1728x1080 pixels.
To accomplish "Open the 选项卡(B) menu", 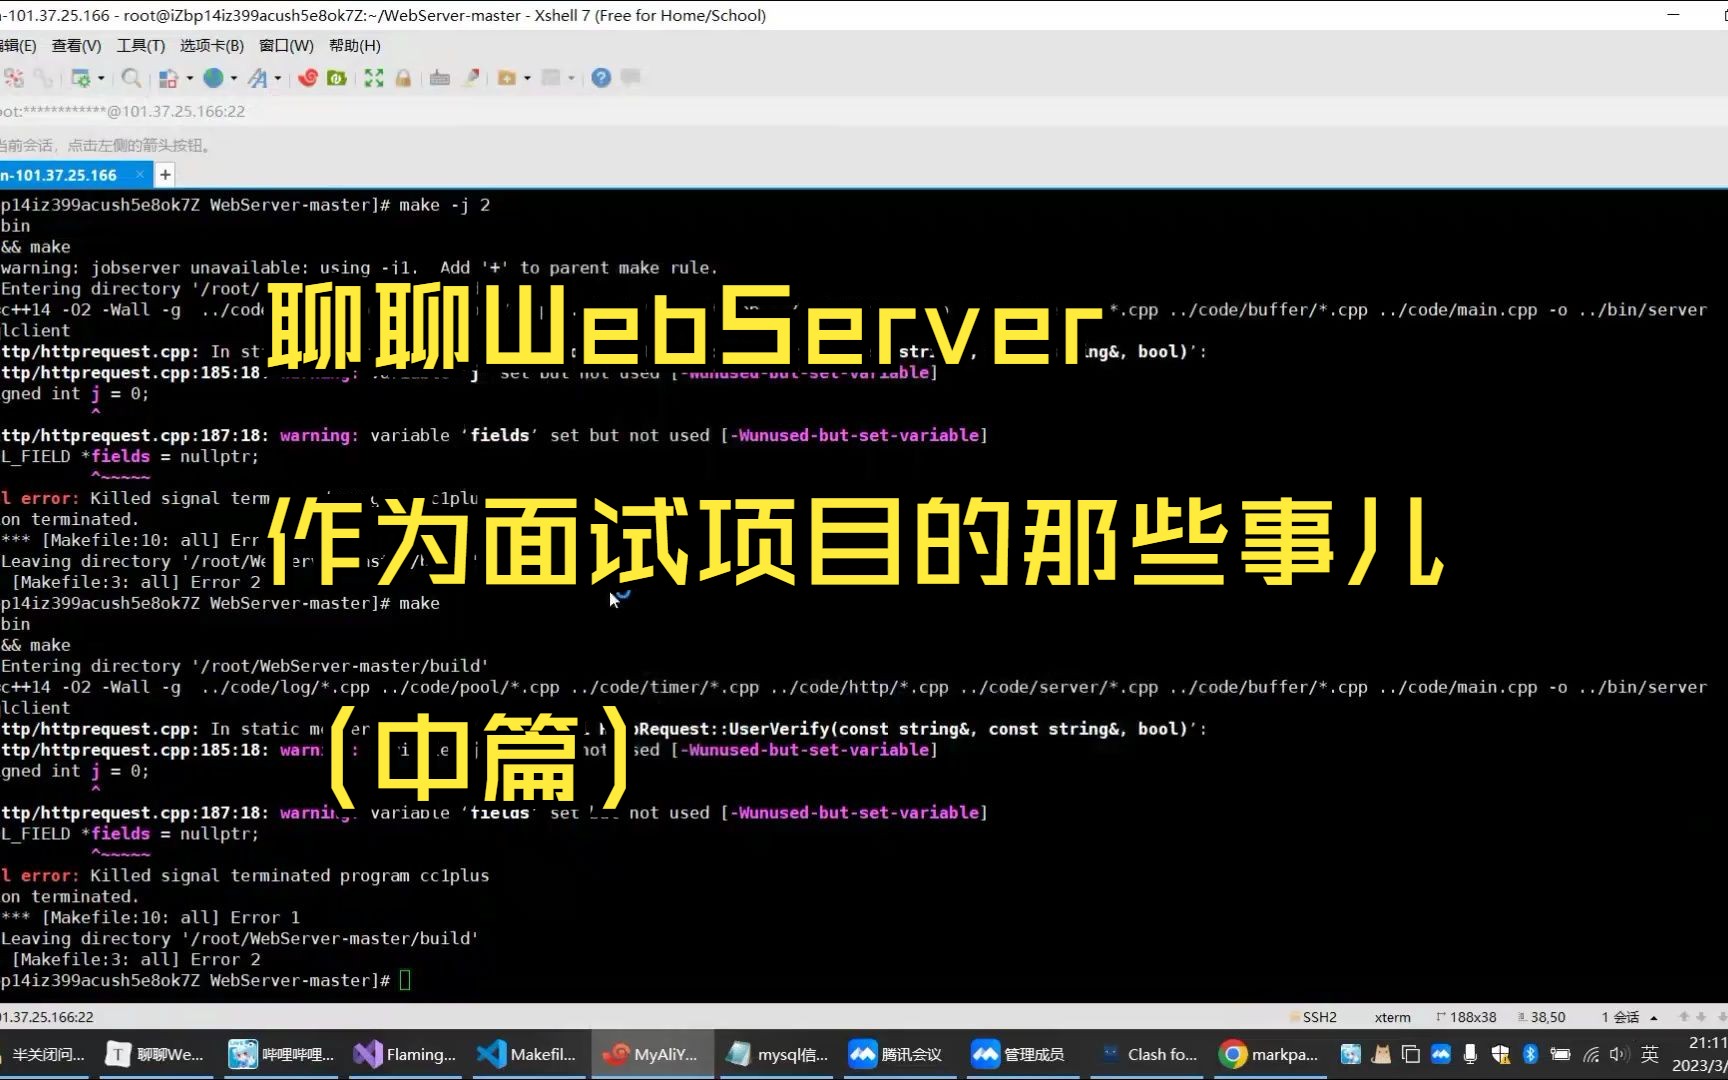I will 212,46.
